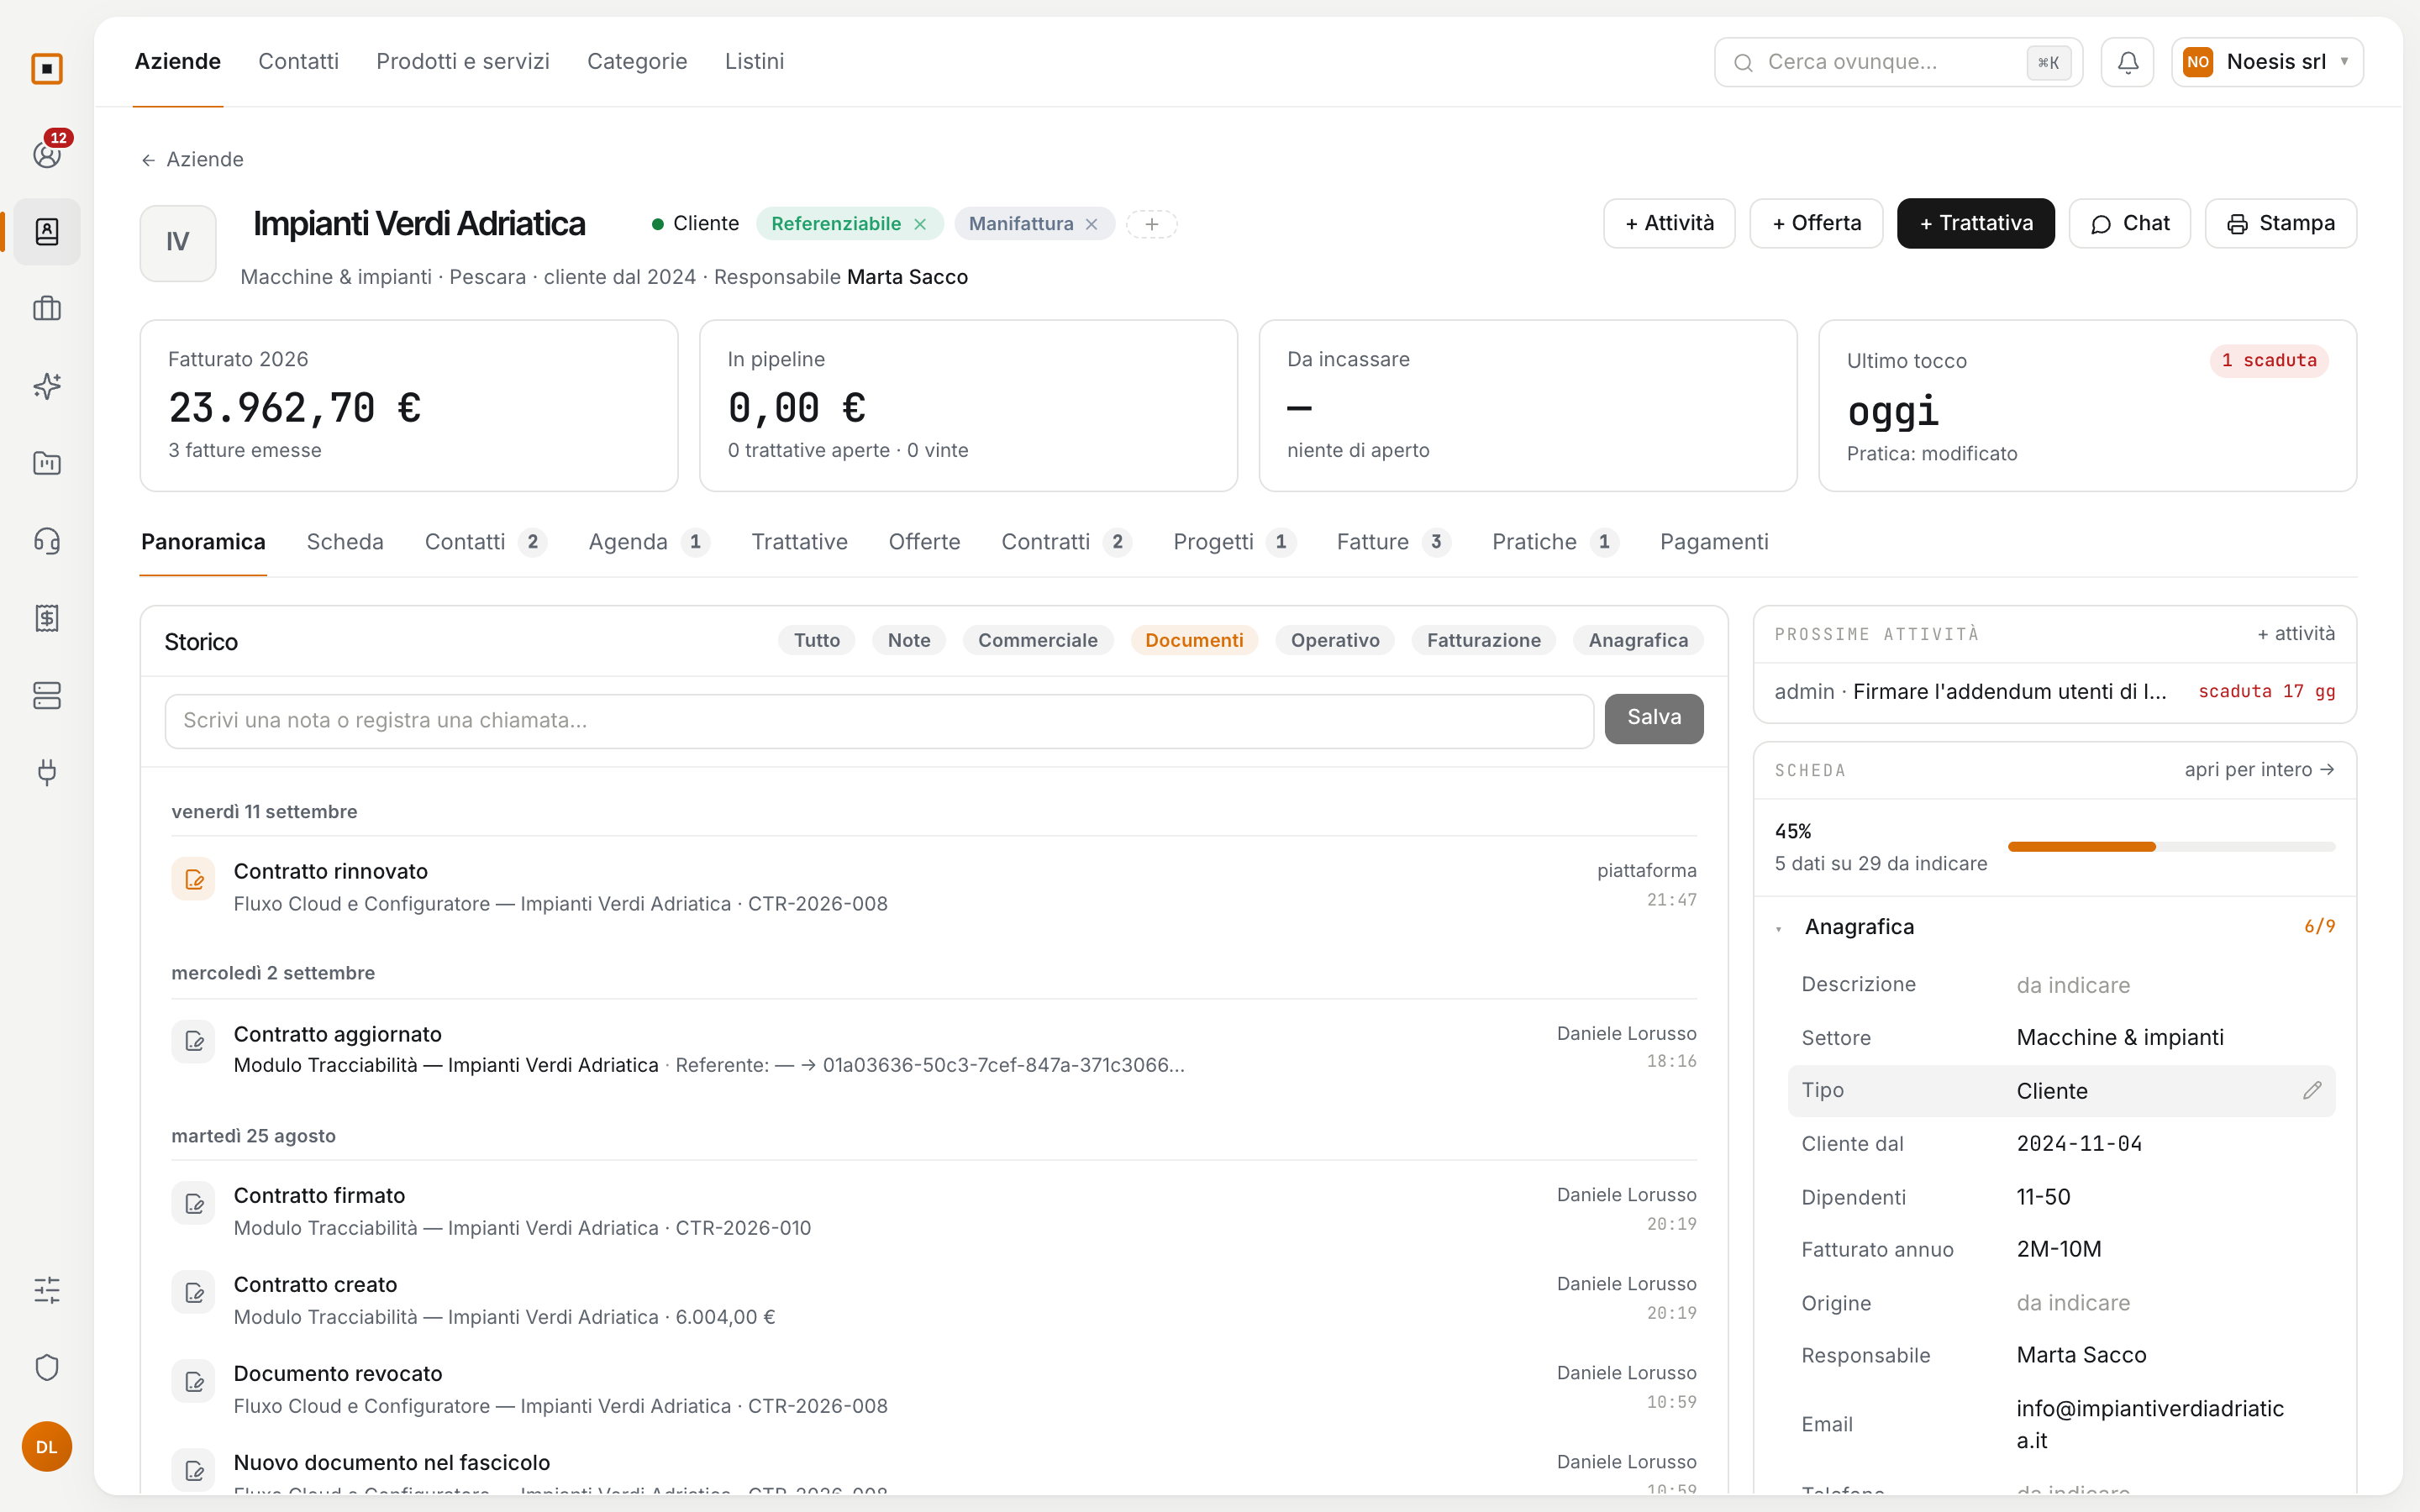Open the server stack icon in sidebar

point(47,695)
